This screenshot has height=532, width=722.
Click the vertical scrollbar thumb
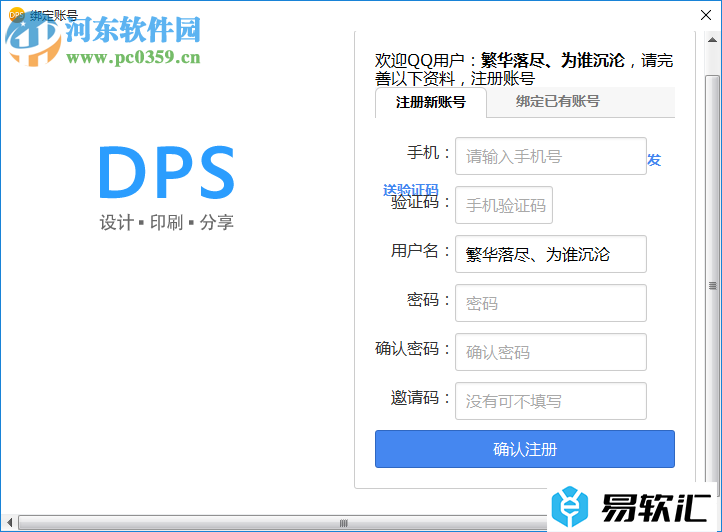pyautogui.click(x=712, y=286)
